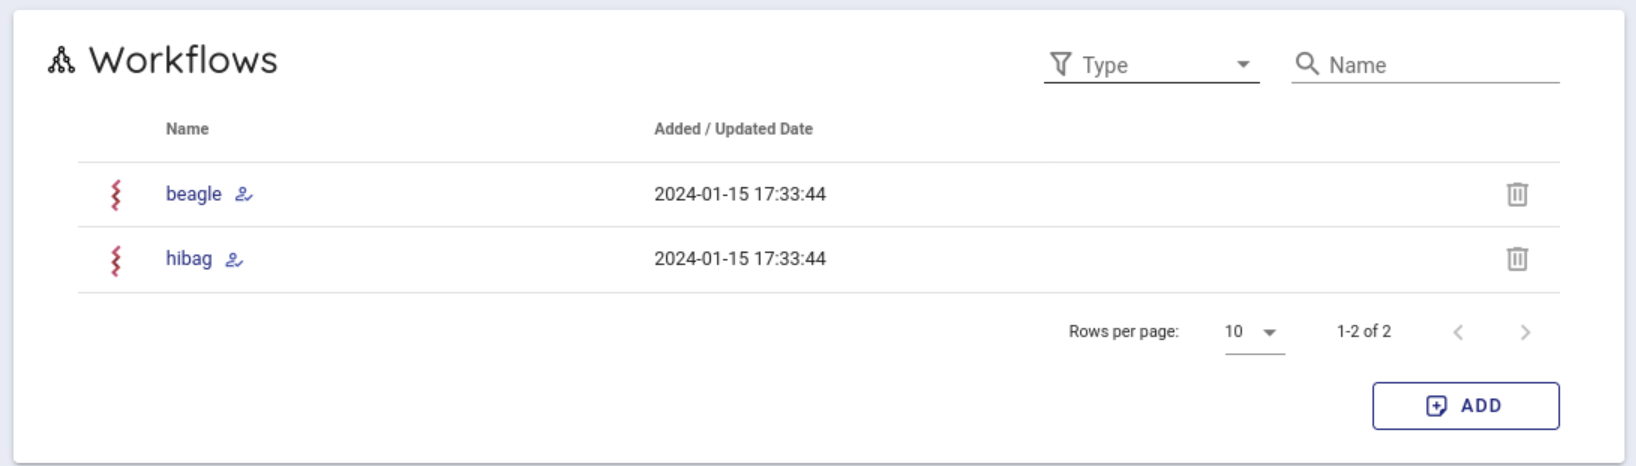Click the Type dropdown arrow
Viewport: 1636px width, 466px height.
tap(1243, 65)
